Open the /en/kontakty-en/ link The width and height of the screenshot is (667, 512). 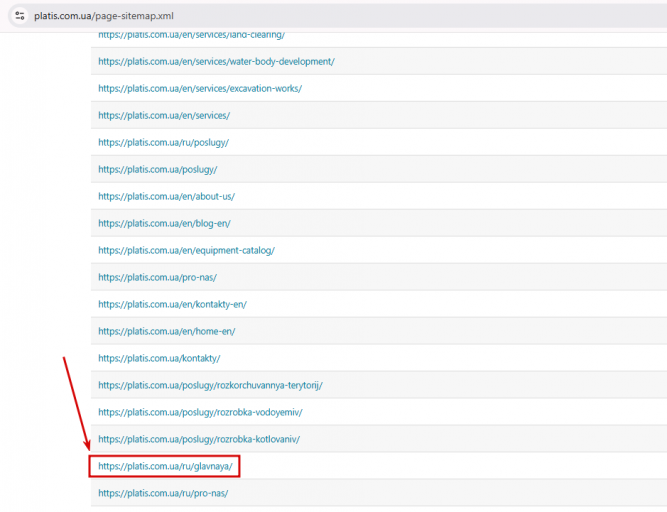pyautogui.click(x=172, y=304)
